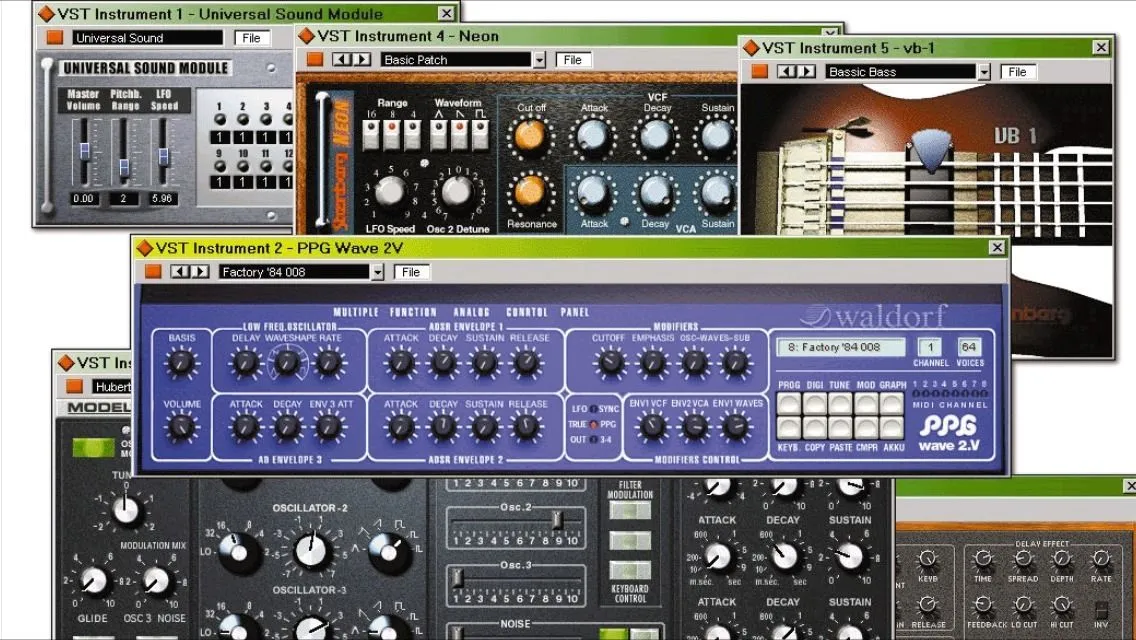Click the Basic Patch name field

click(x=456, y=59)
